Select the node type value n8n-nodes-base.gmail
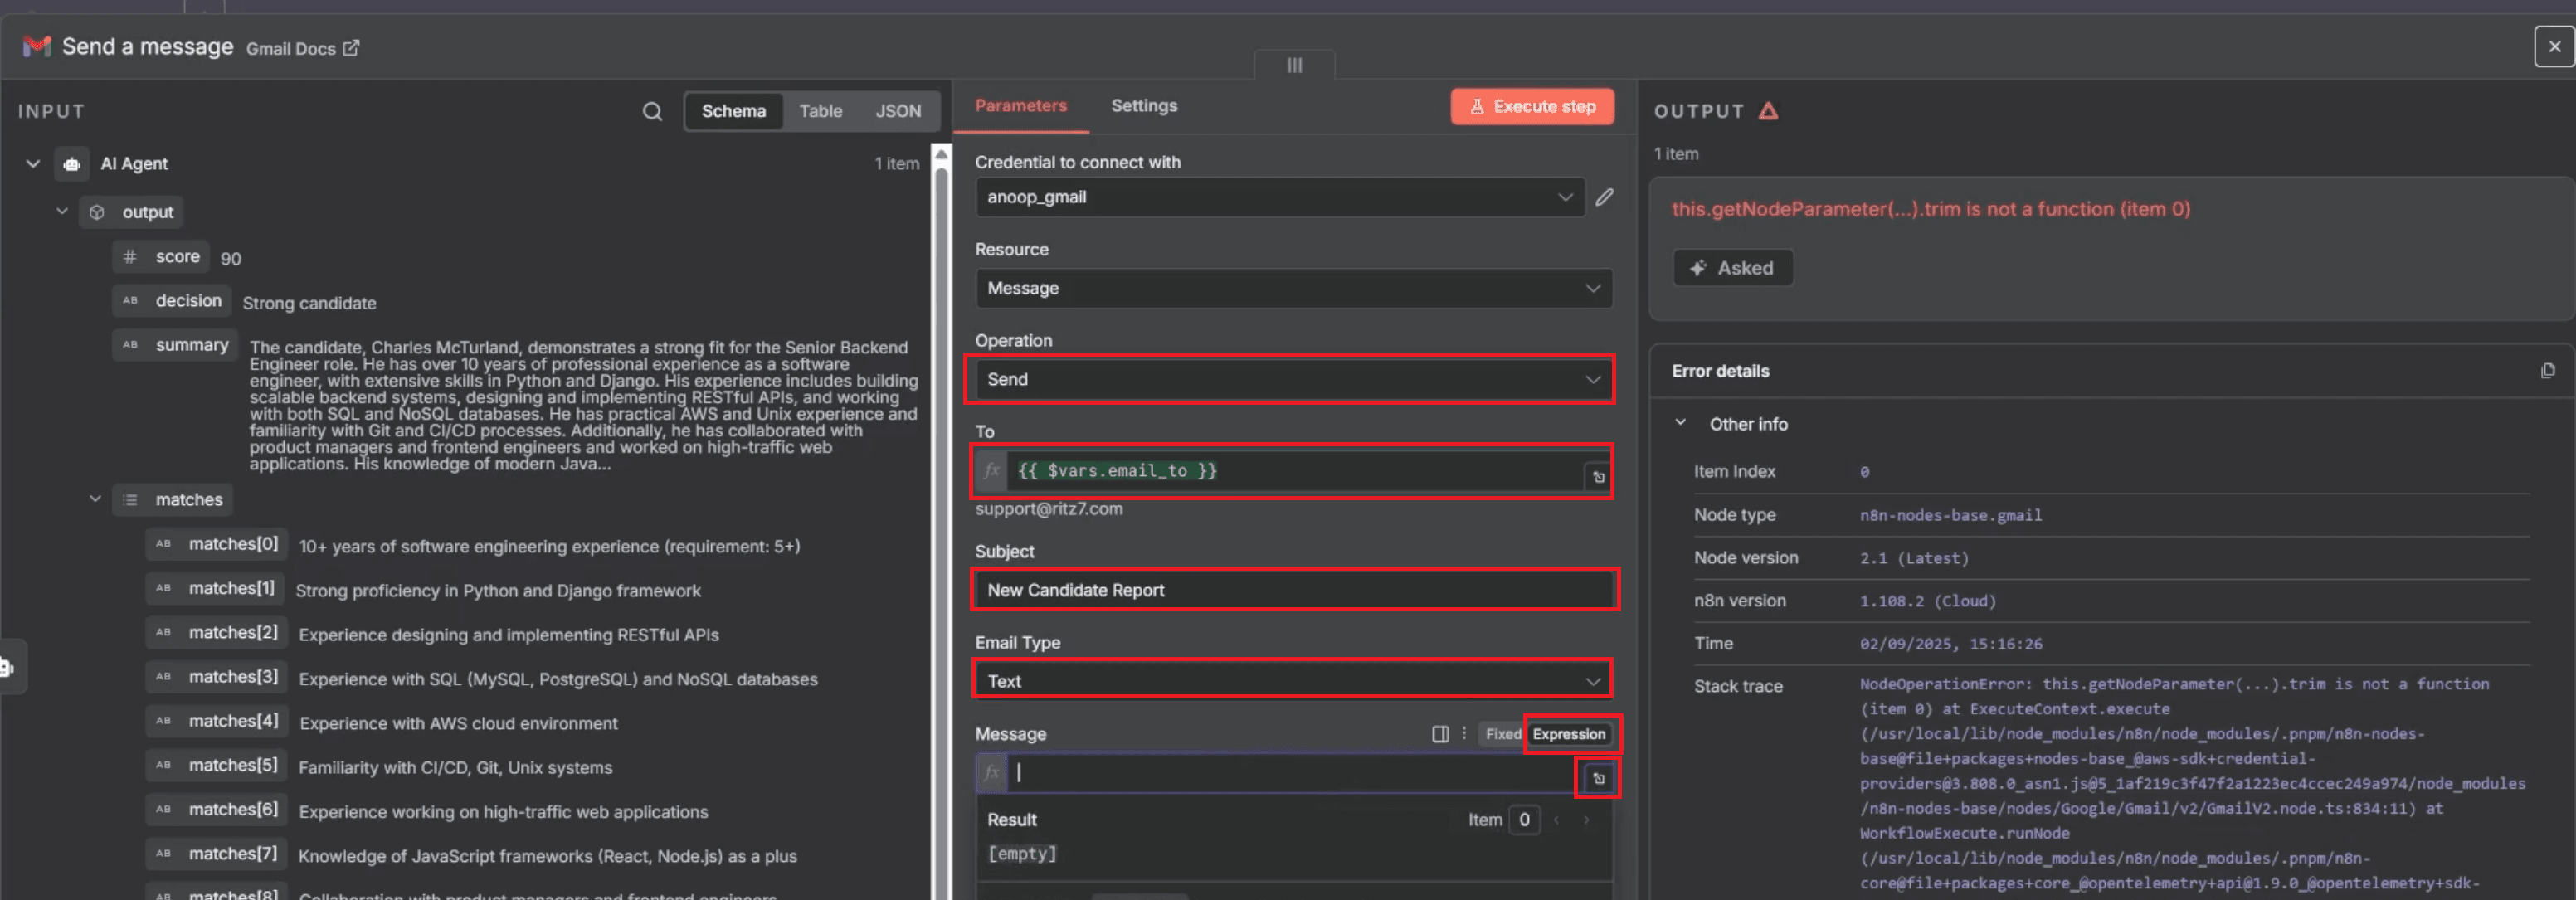Viewport: 2576px width, 900px height. pos(1950,515)
